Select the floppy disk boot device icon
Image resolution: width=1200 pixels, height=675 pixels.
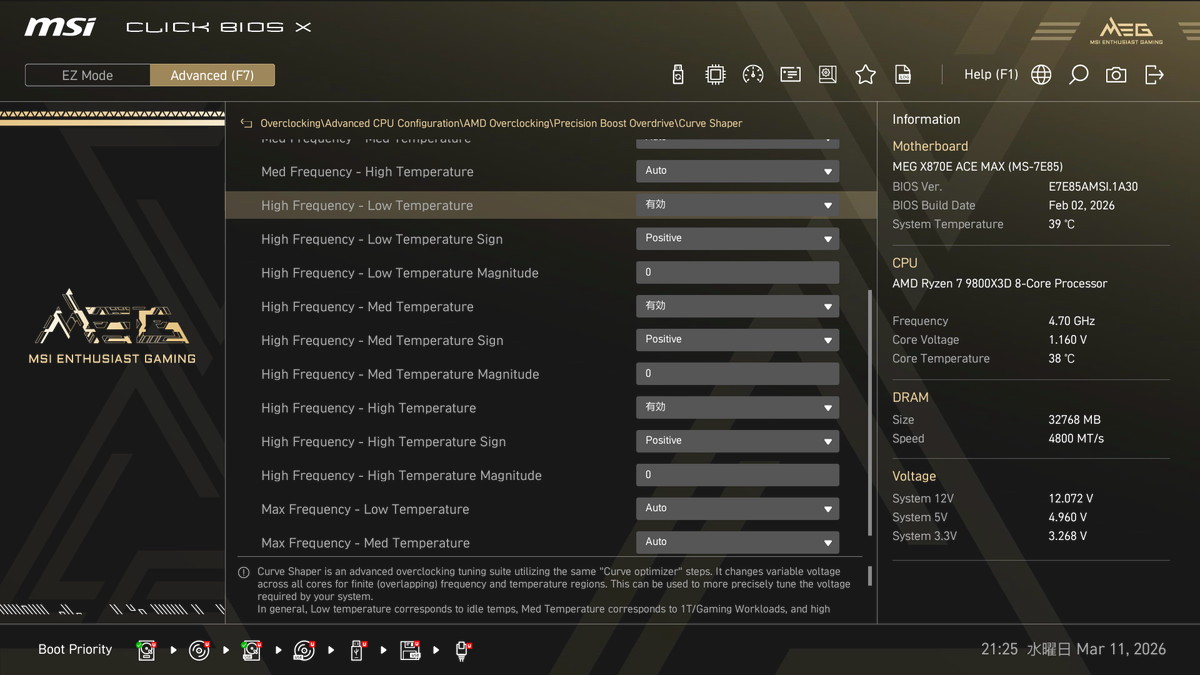click(x=410, y=650)
